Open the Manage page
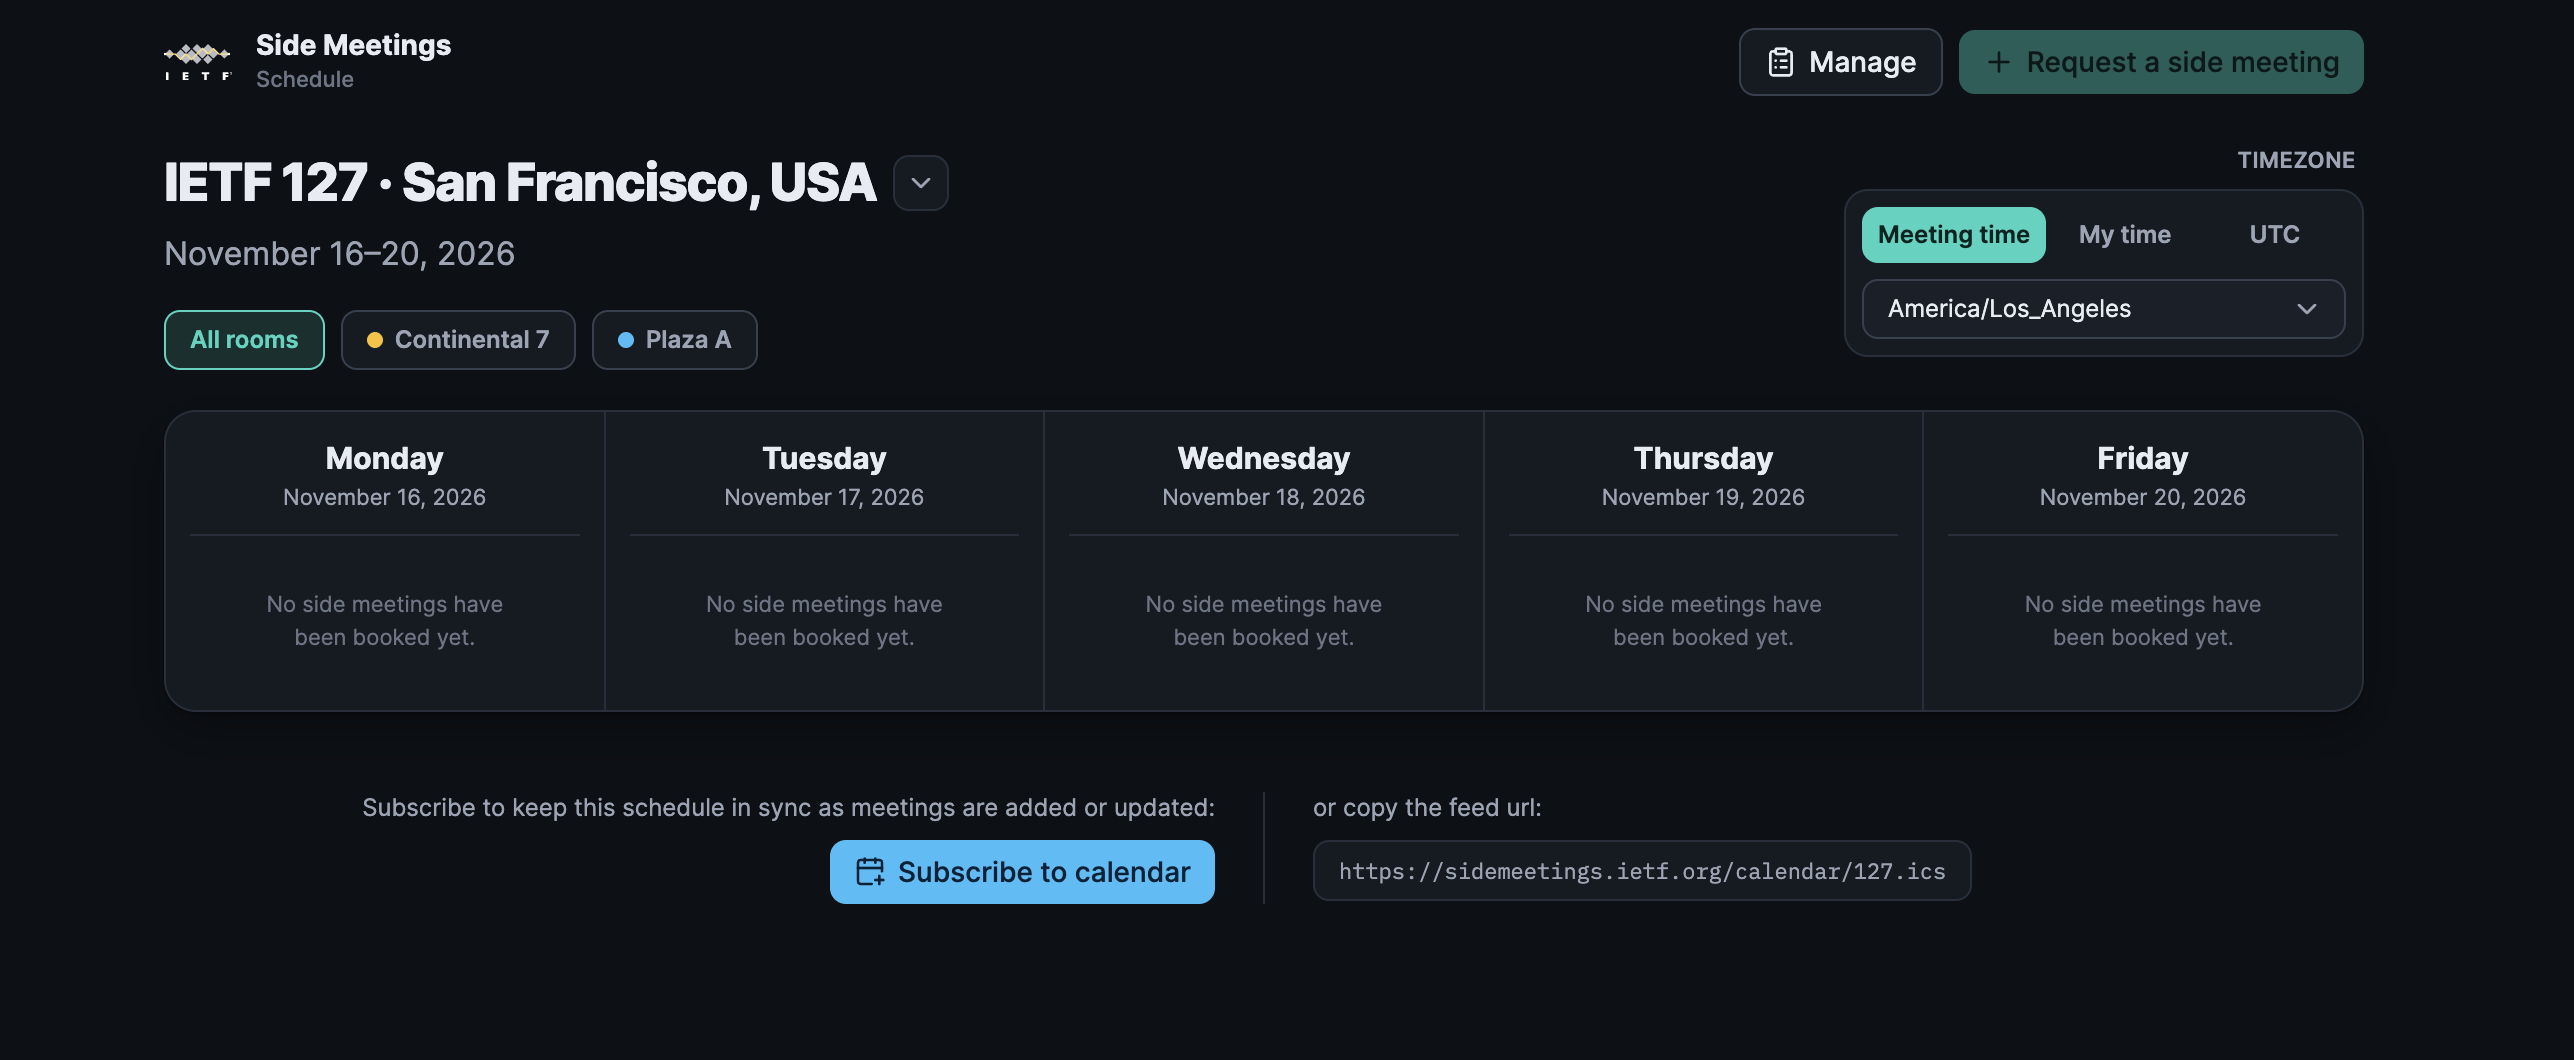The image size is (2574, 1060). [x=1840, y=62]
